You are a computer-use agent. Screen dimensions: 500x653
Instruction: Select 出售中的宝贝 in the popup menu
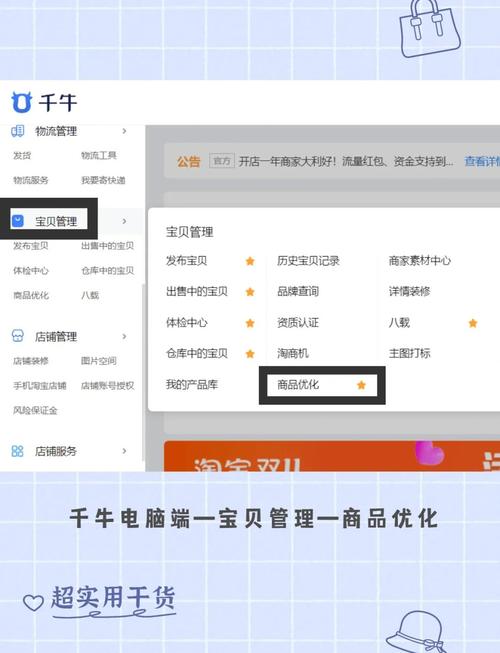click(197, 292)
